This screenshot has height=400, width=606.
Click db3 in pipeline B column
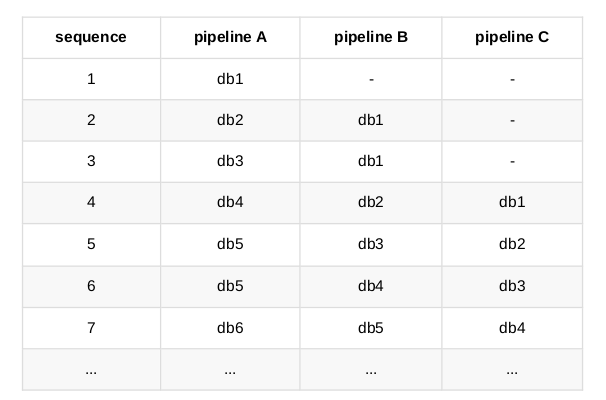point(370,244)
